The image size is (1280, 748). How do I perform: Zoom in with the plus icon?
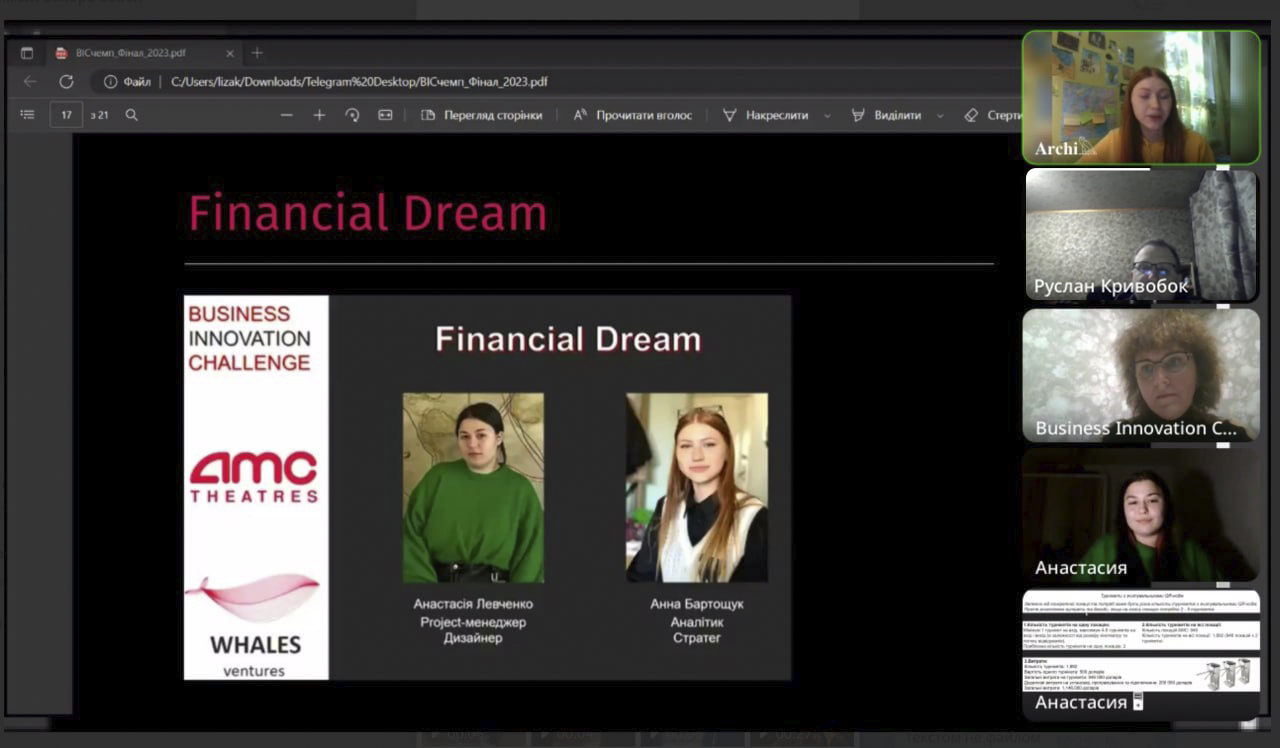click(319, 115)
